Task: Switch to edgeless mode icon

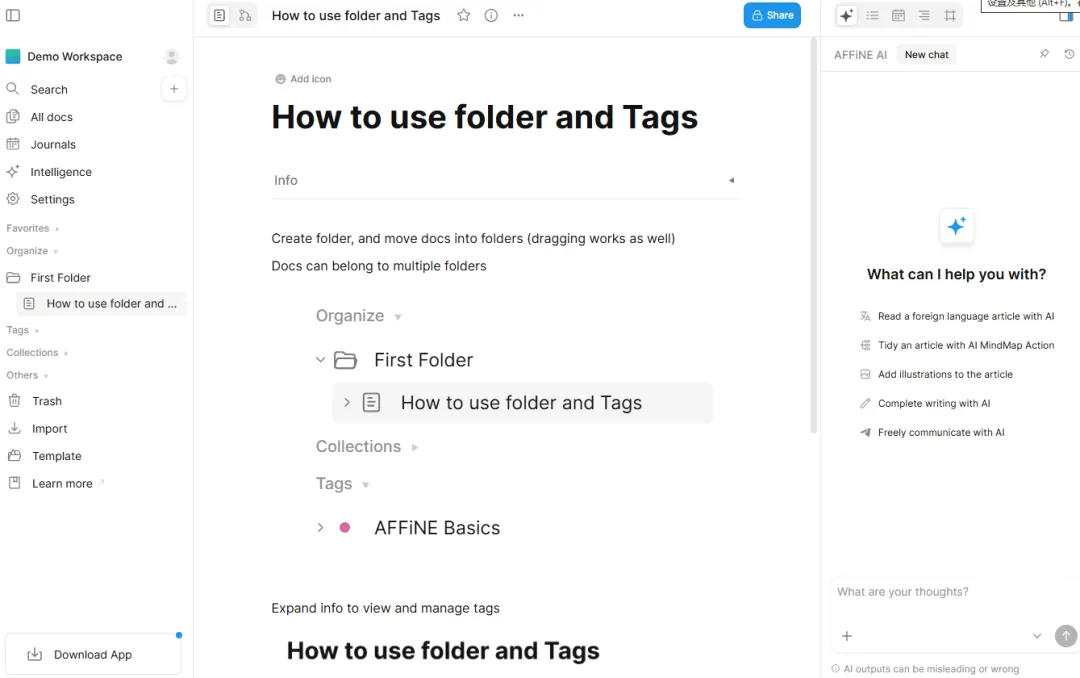Action: 245,15
